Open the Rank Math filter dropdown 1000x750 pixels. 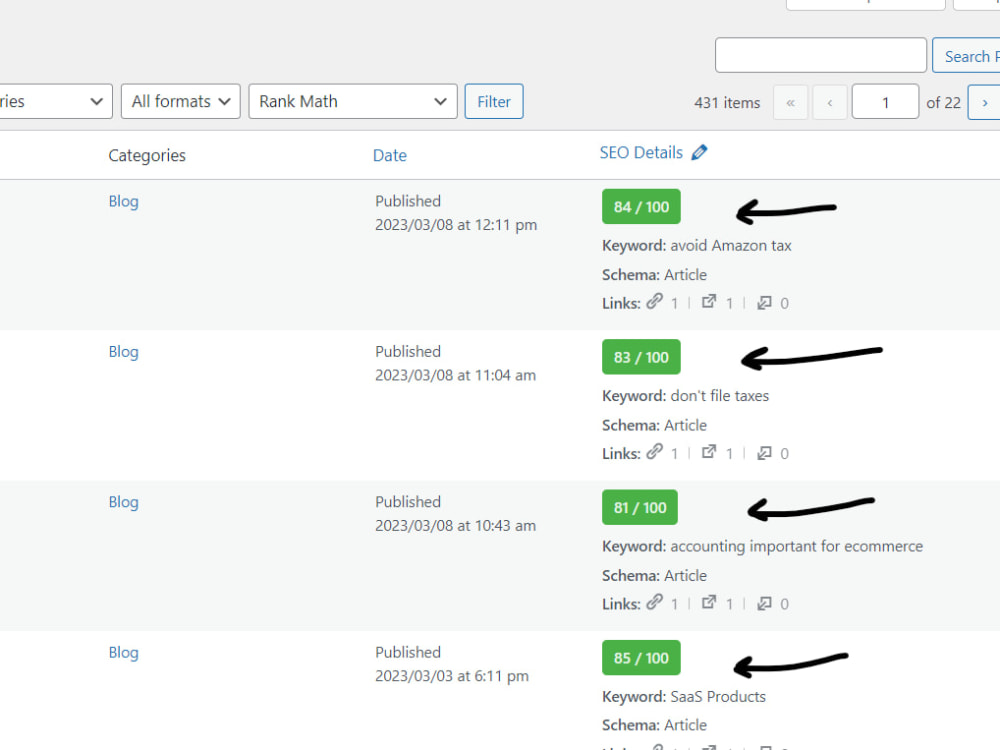pyautogui.click(x=353, y=101)
